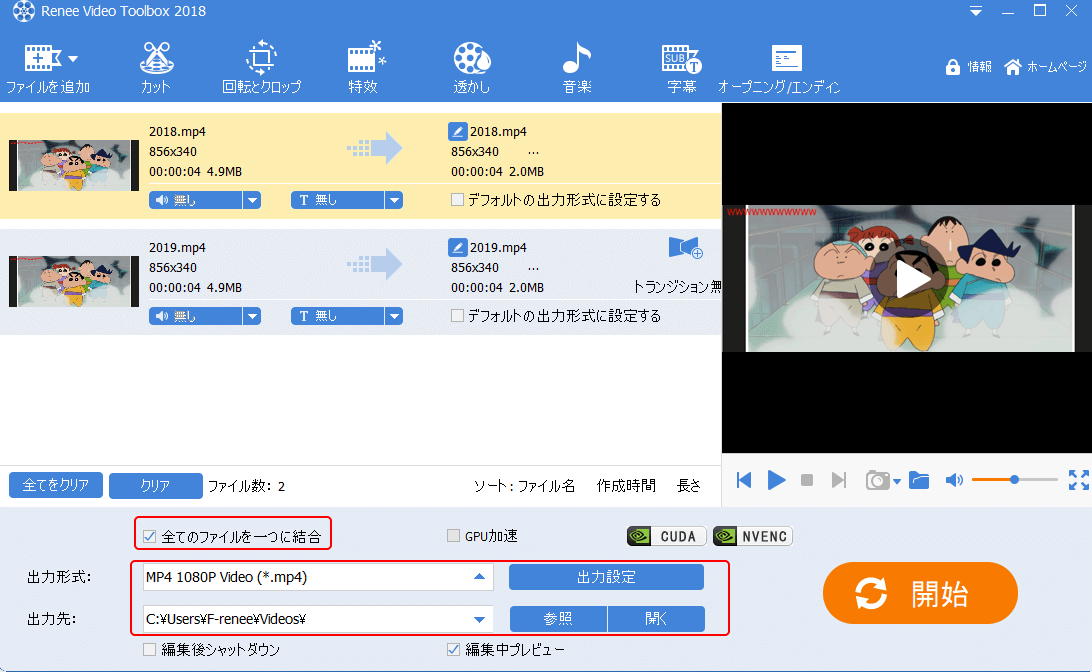This screenshot has width=1092, height=672.
Task: Click 参照 browse button
Action: 559,619
